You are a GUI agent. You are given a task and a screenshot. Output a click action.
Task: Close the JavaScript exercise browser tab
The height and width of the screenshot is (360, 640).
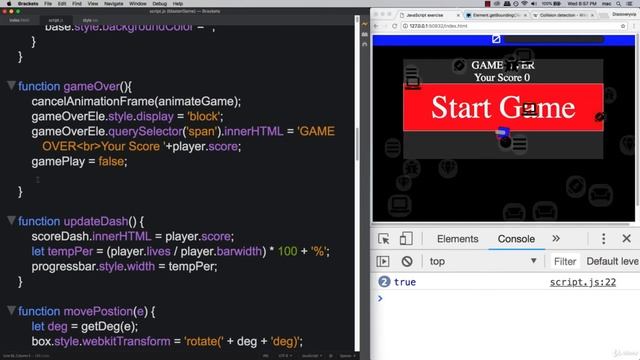458,15
